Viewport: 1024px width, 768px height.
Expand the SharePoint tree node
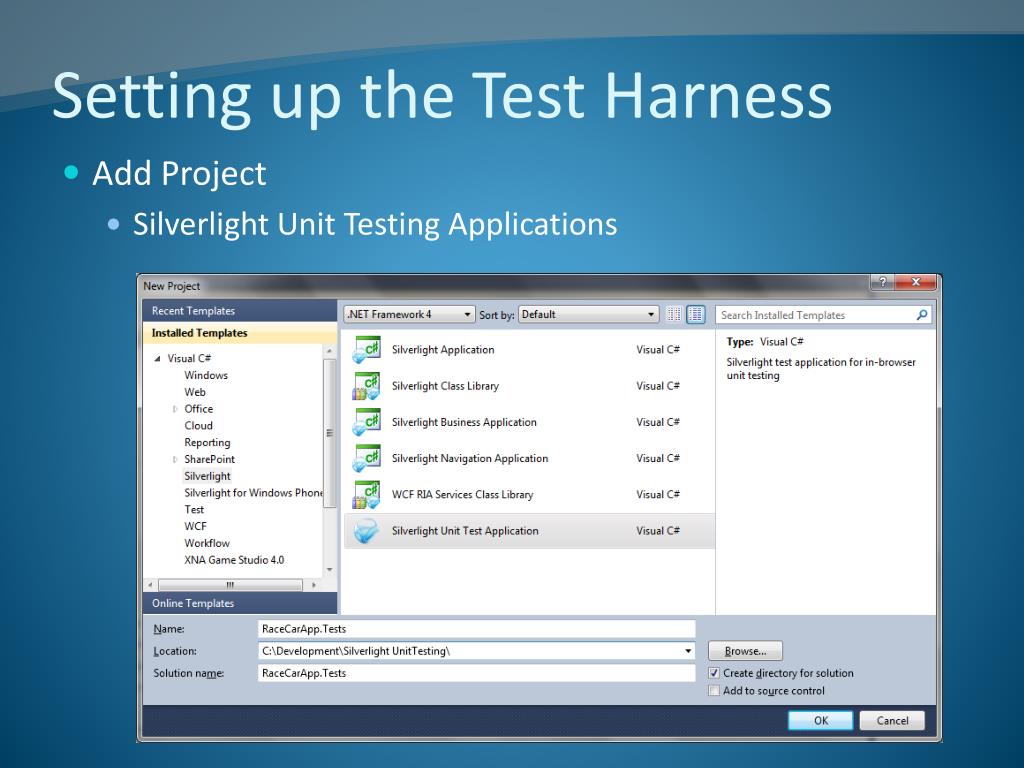pos(174,460)
